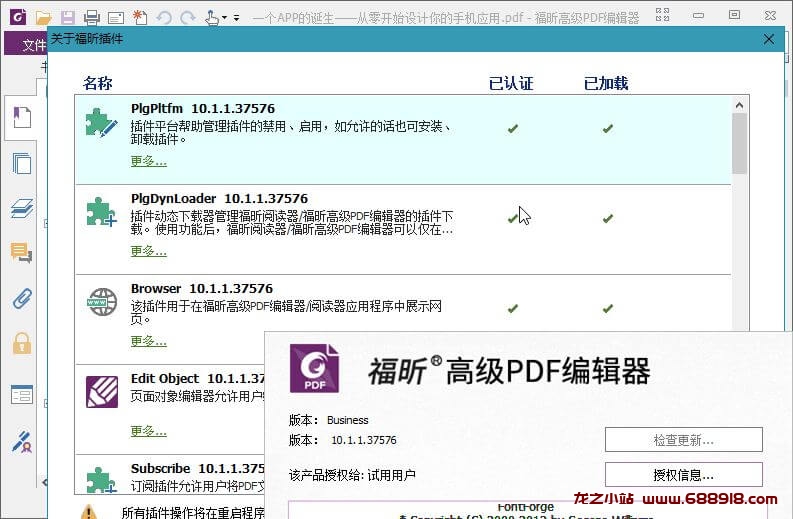
Task: Open the Comments side panel icon
Action: (x=22, y=252)
